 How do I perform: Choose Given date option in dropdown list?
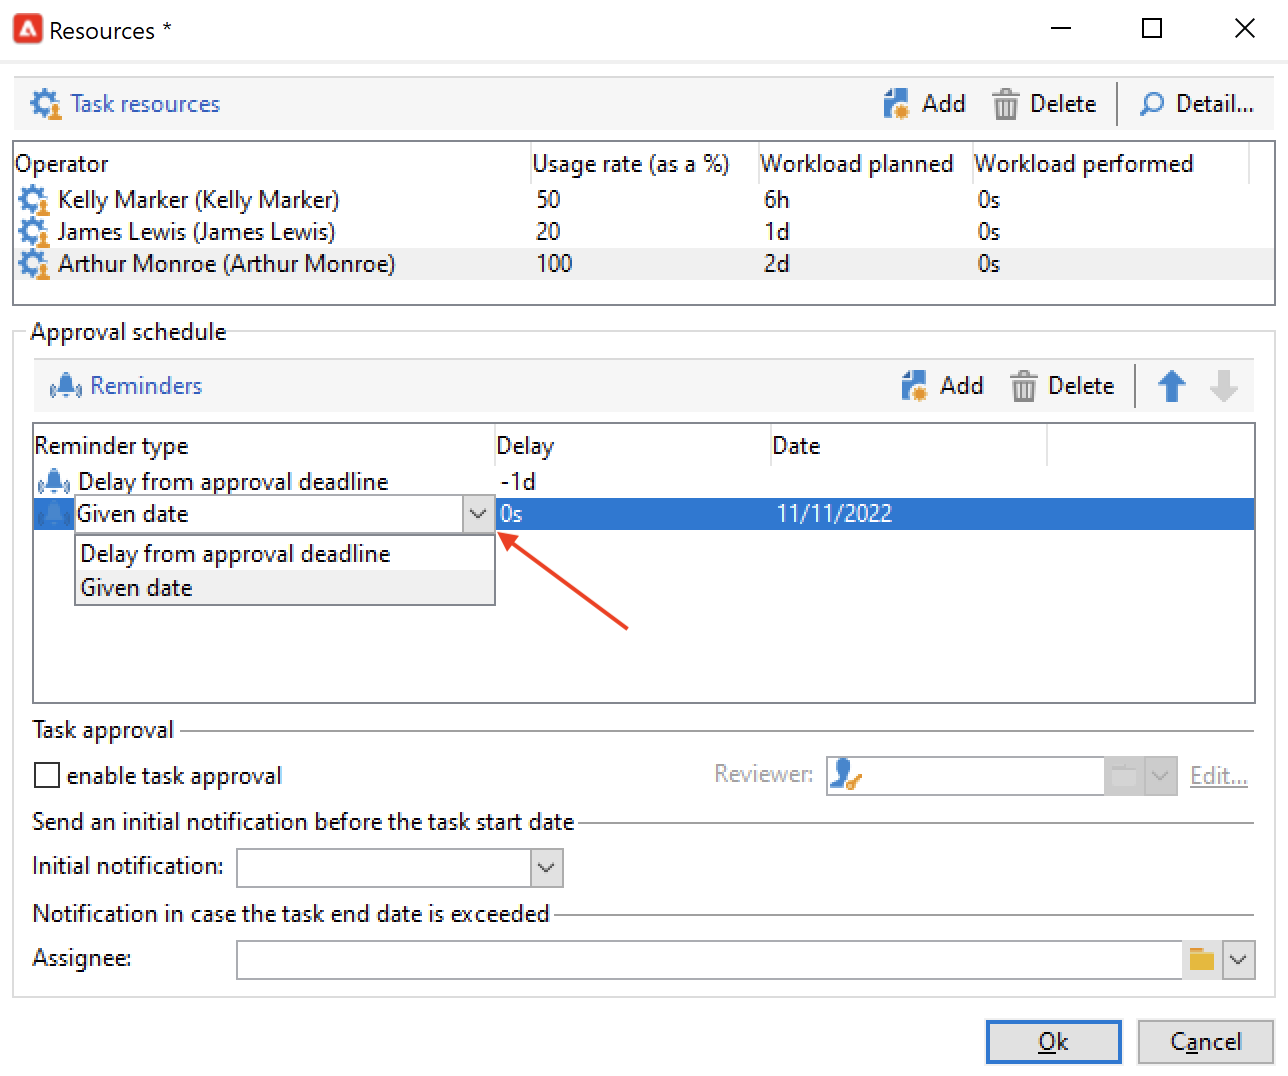[x=285, y=588]
